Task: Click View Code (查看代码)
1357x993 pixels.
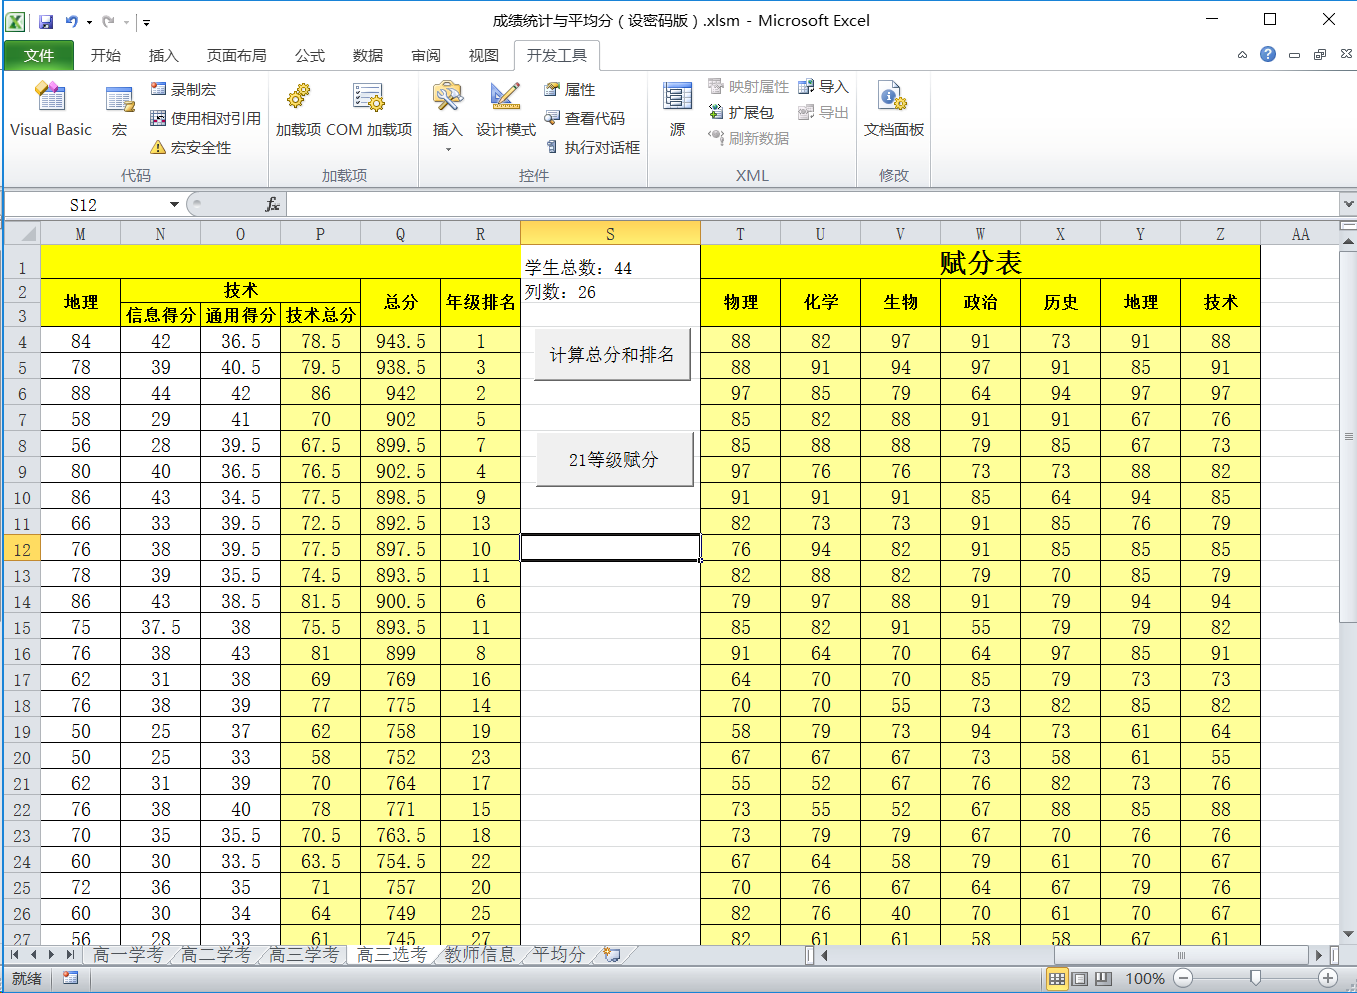Action: coord(584,118)
